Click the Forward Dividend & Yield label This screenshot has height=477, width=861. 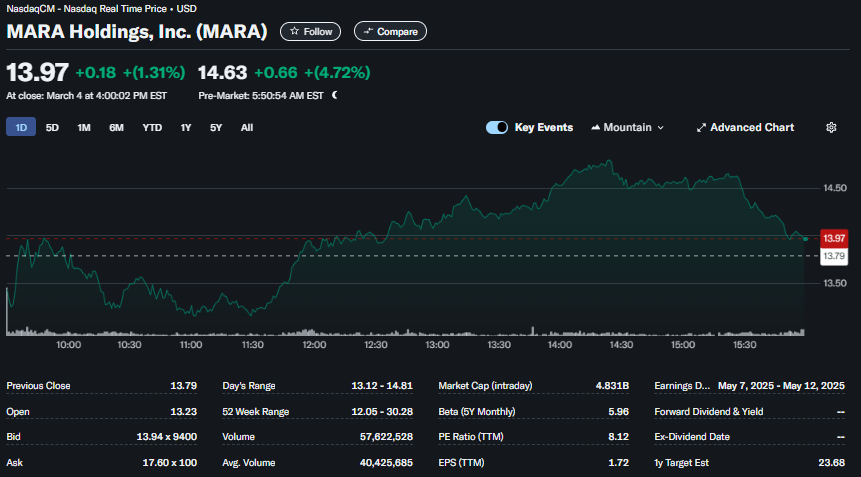pyautogui.click(x=708, y=412)
